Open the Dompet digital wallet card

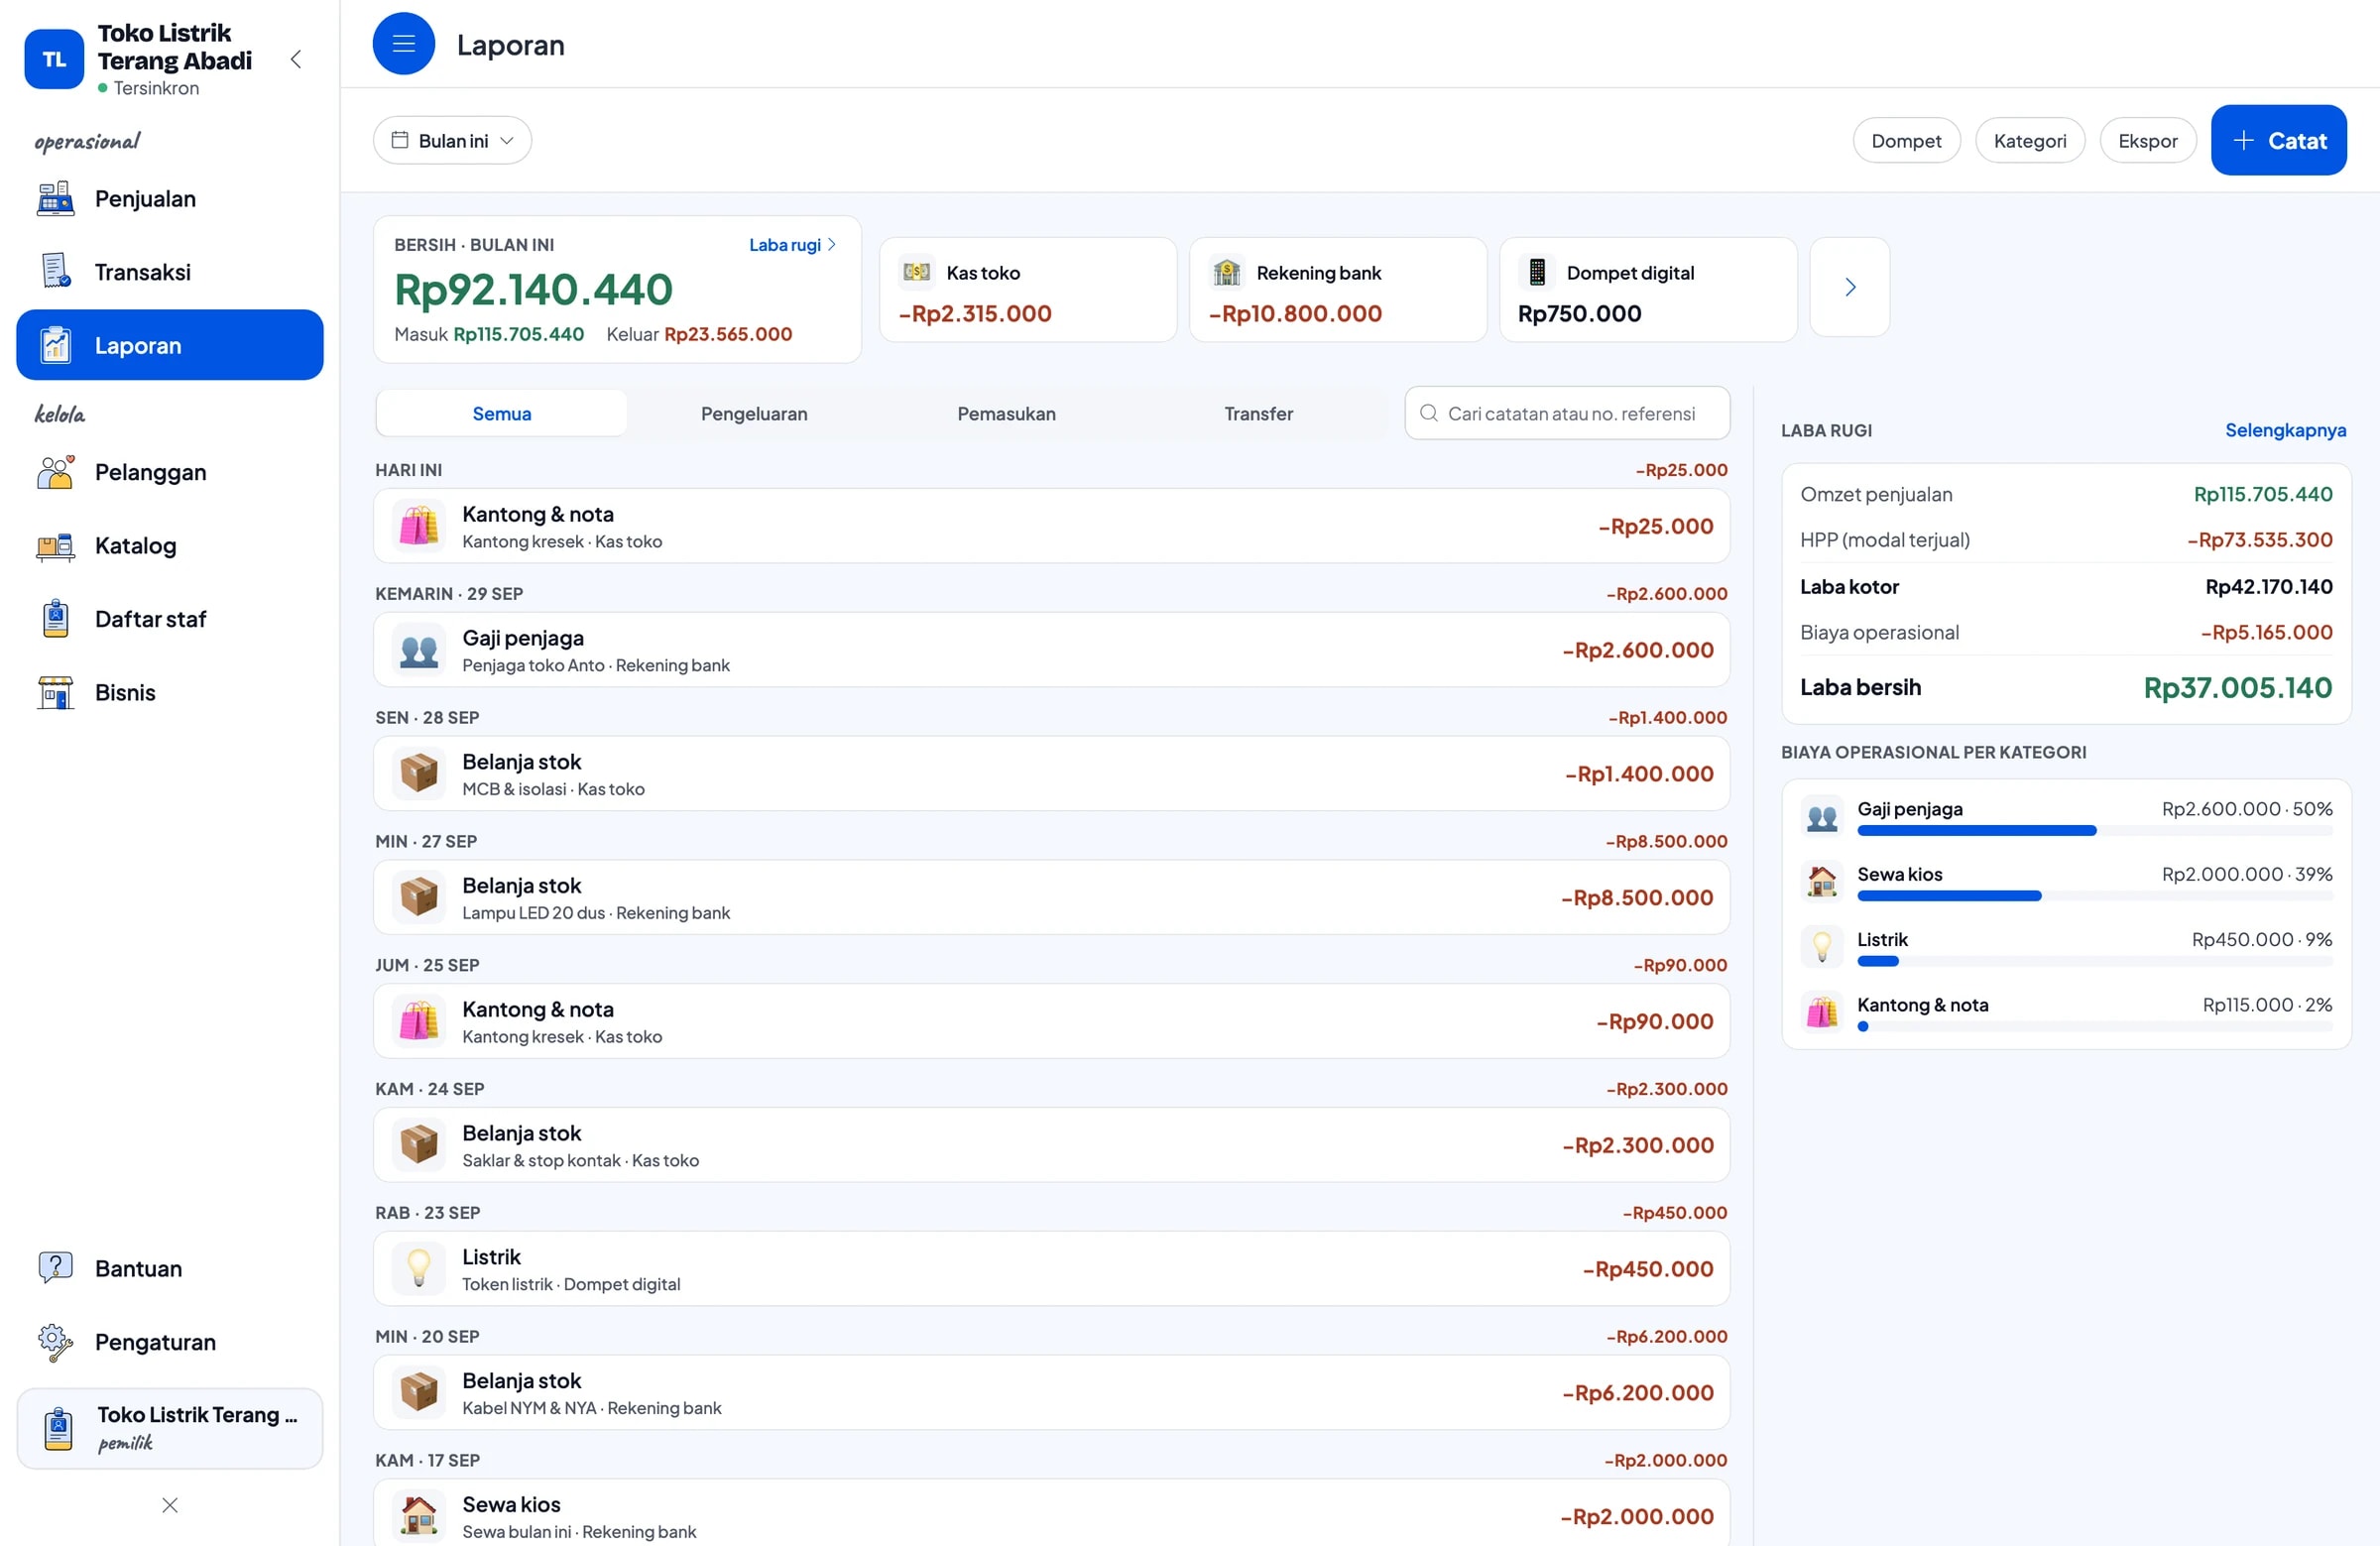(x=1648, y=290)
